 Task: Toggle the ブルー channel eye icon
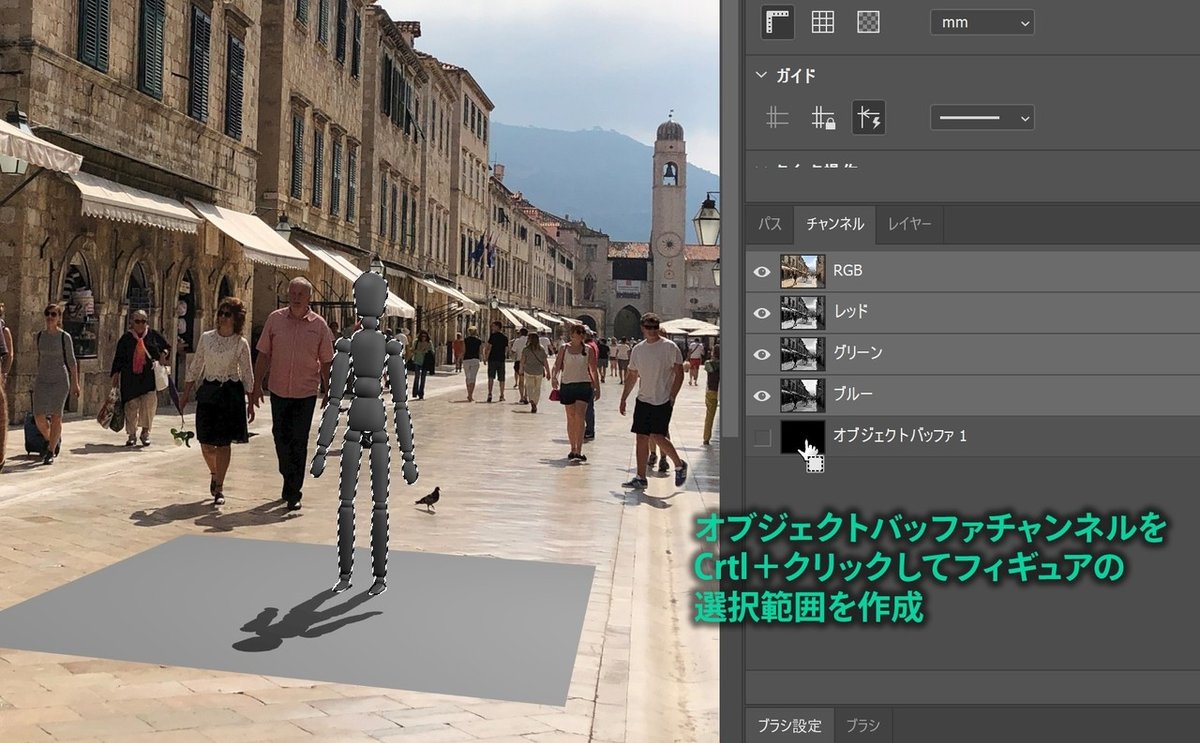(763, 394)
